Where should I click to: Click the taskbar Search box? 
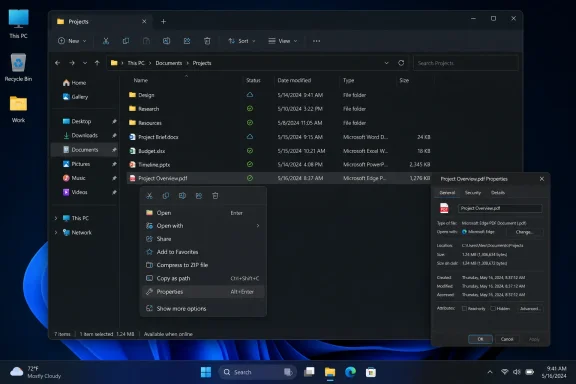256,372
